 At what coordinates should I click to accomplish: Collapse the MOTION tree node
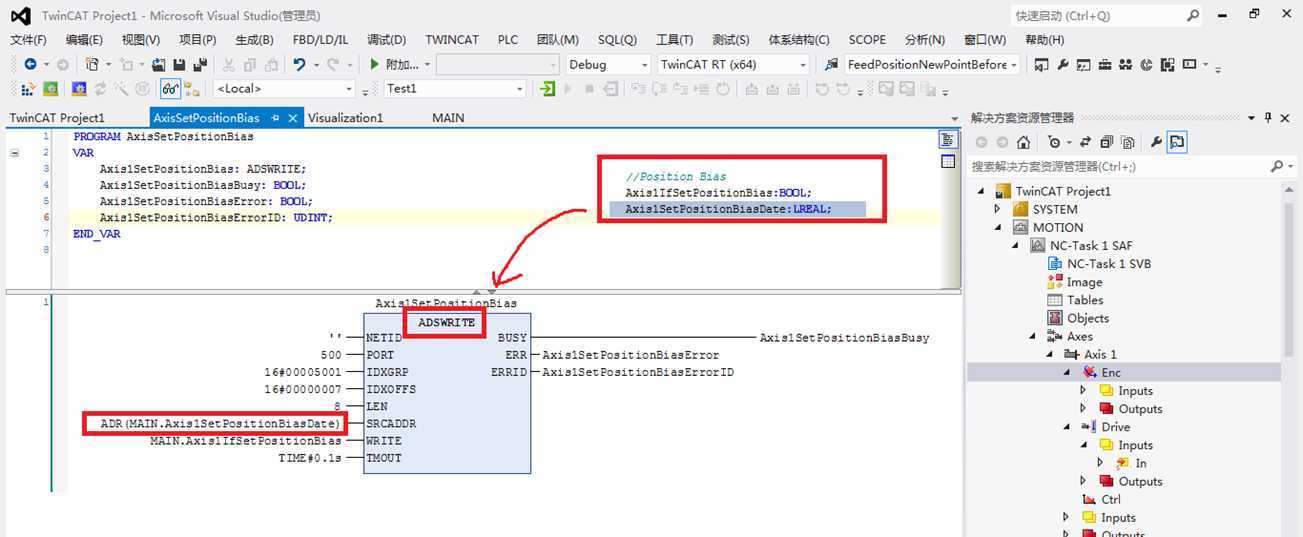pyautogui.click(x=997, y=227)
